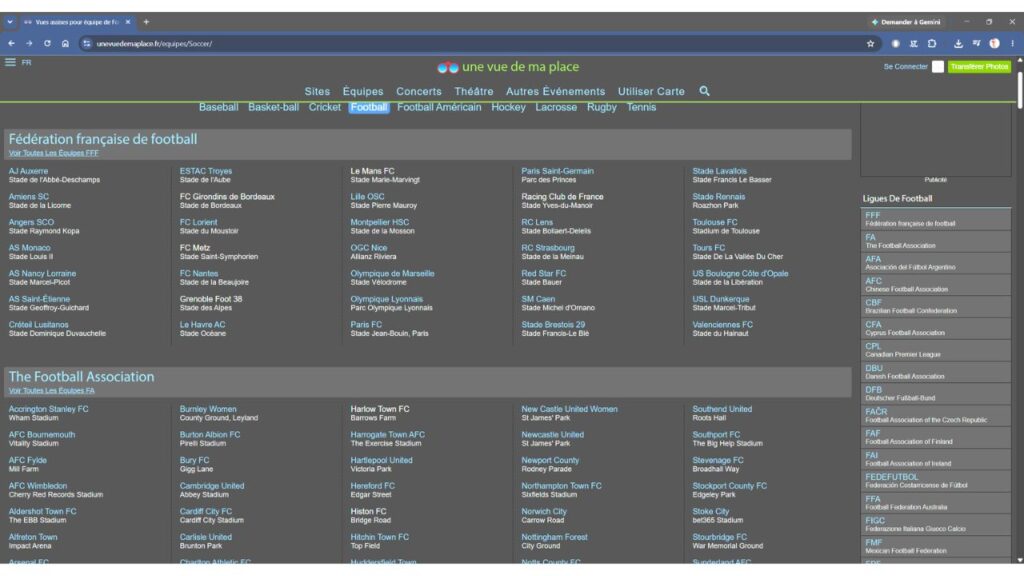Open Olympique de Marseille team link

pyautogui.click(x=392, y=274)
